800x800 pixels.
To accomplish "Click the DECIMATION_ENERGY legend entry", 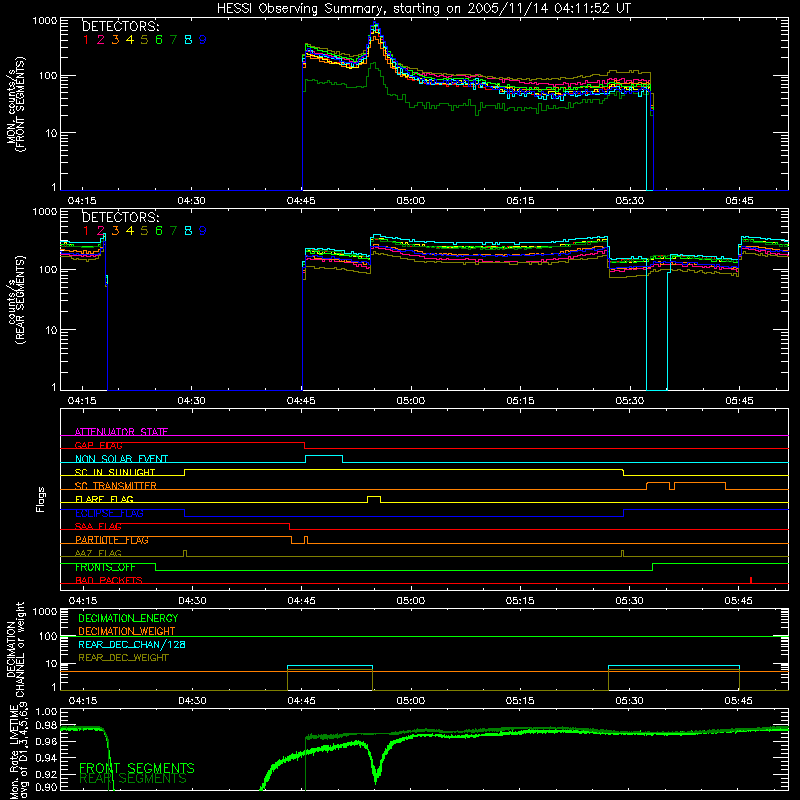I will [x=128, y=618].
